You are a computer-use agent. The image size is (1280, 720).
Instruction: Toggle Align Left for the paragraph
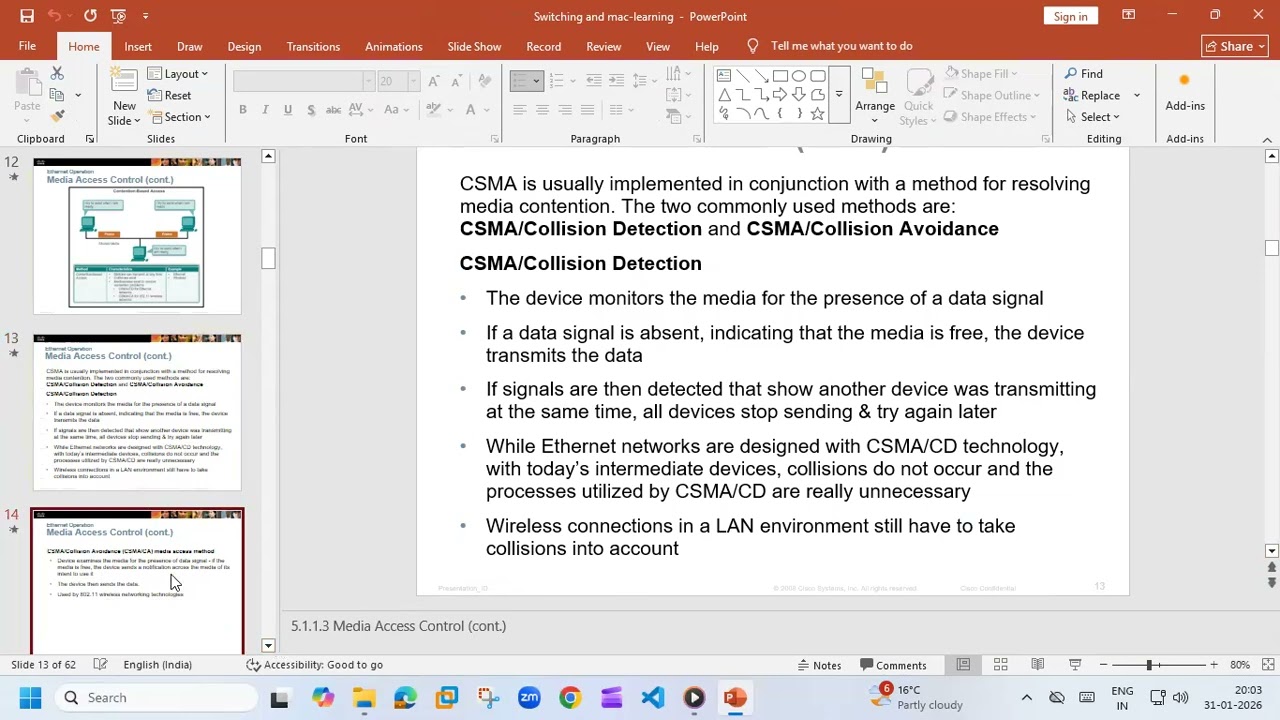[x=519, y=110]
